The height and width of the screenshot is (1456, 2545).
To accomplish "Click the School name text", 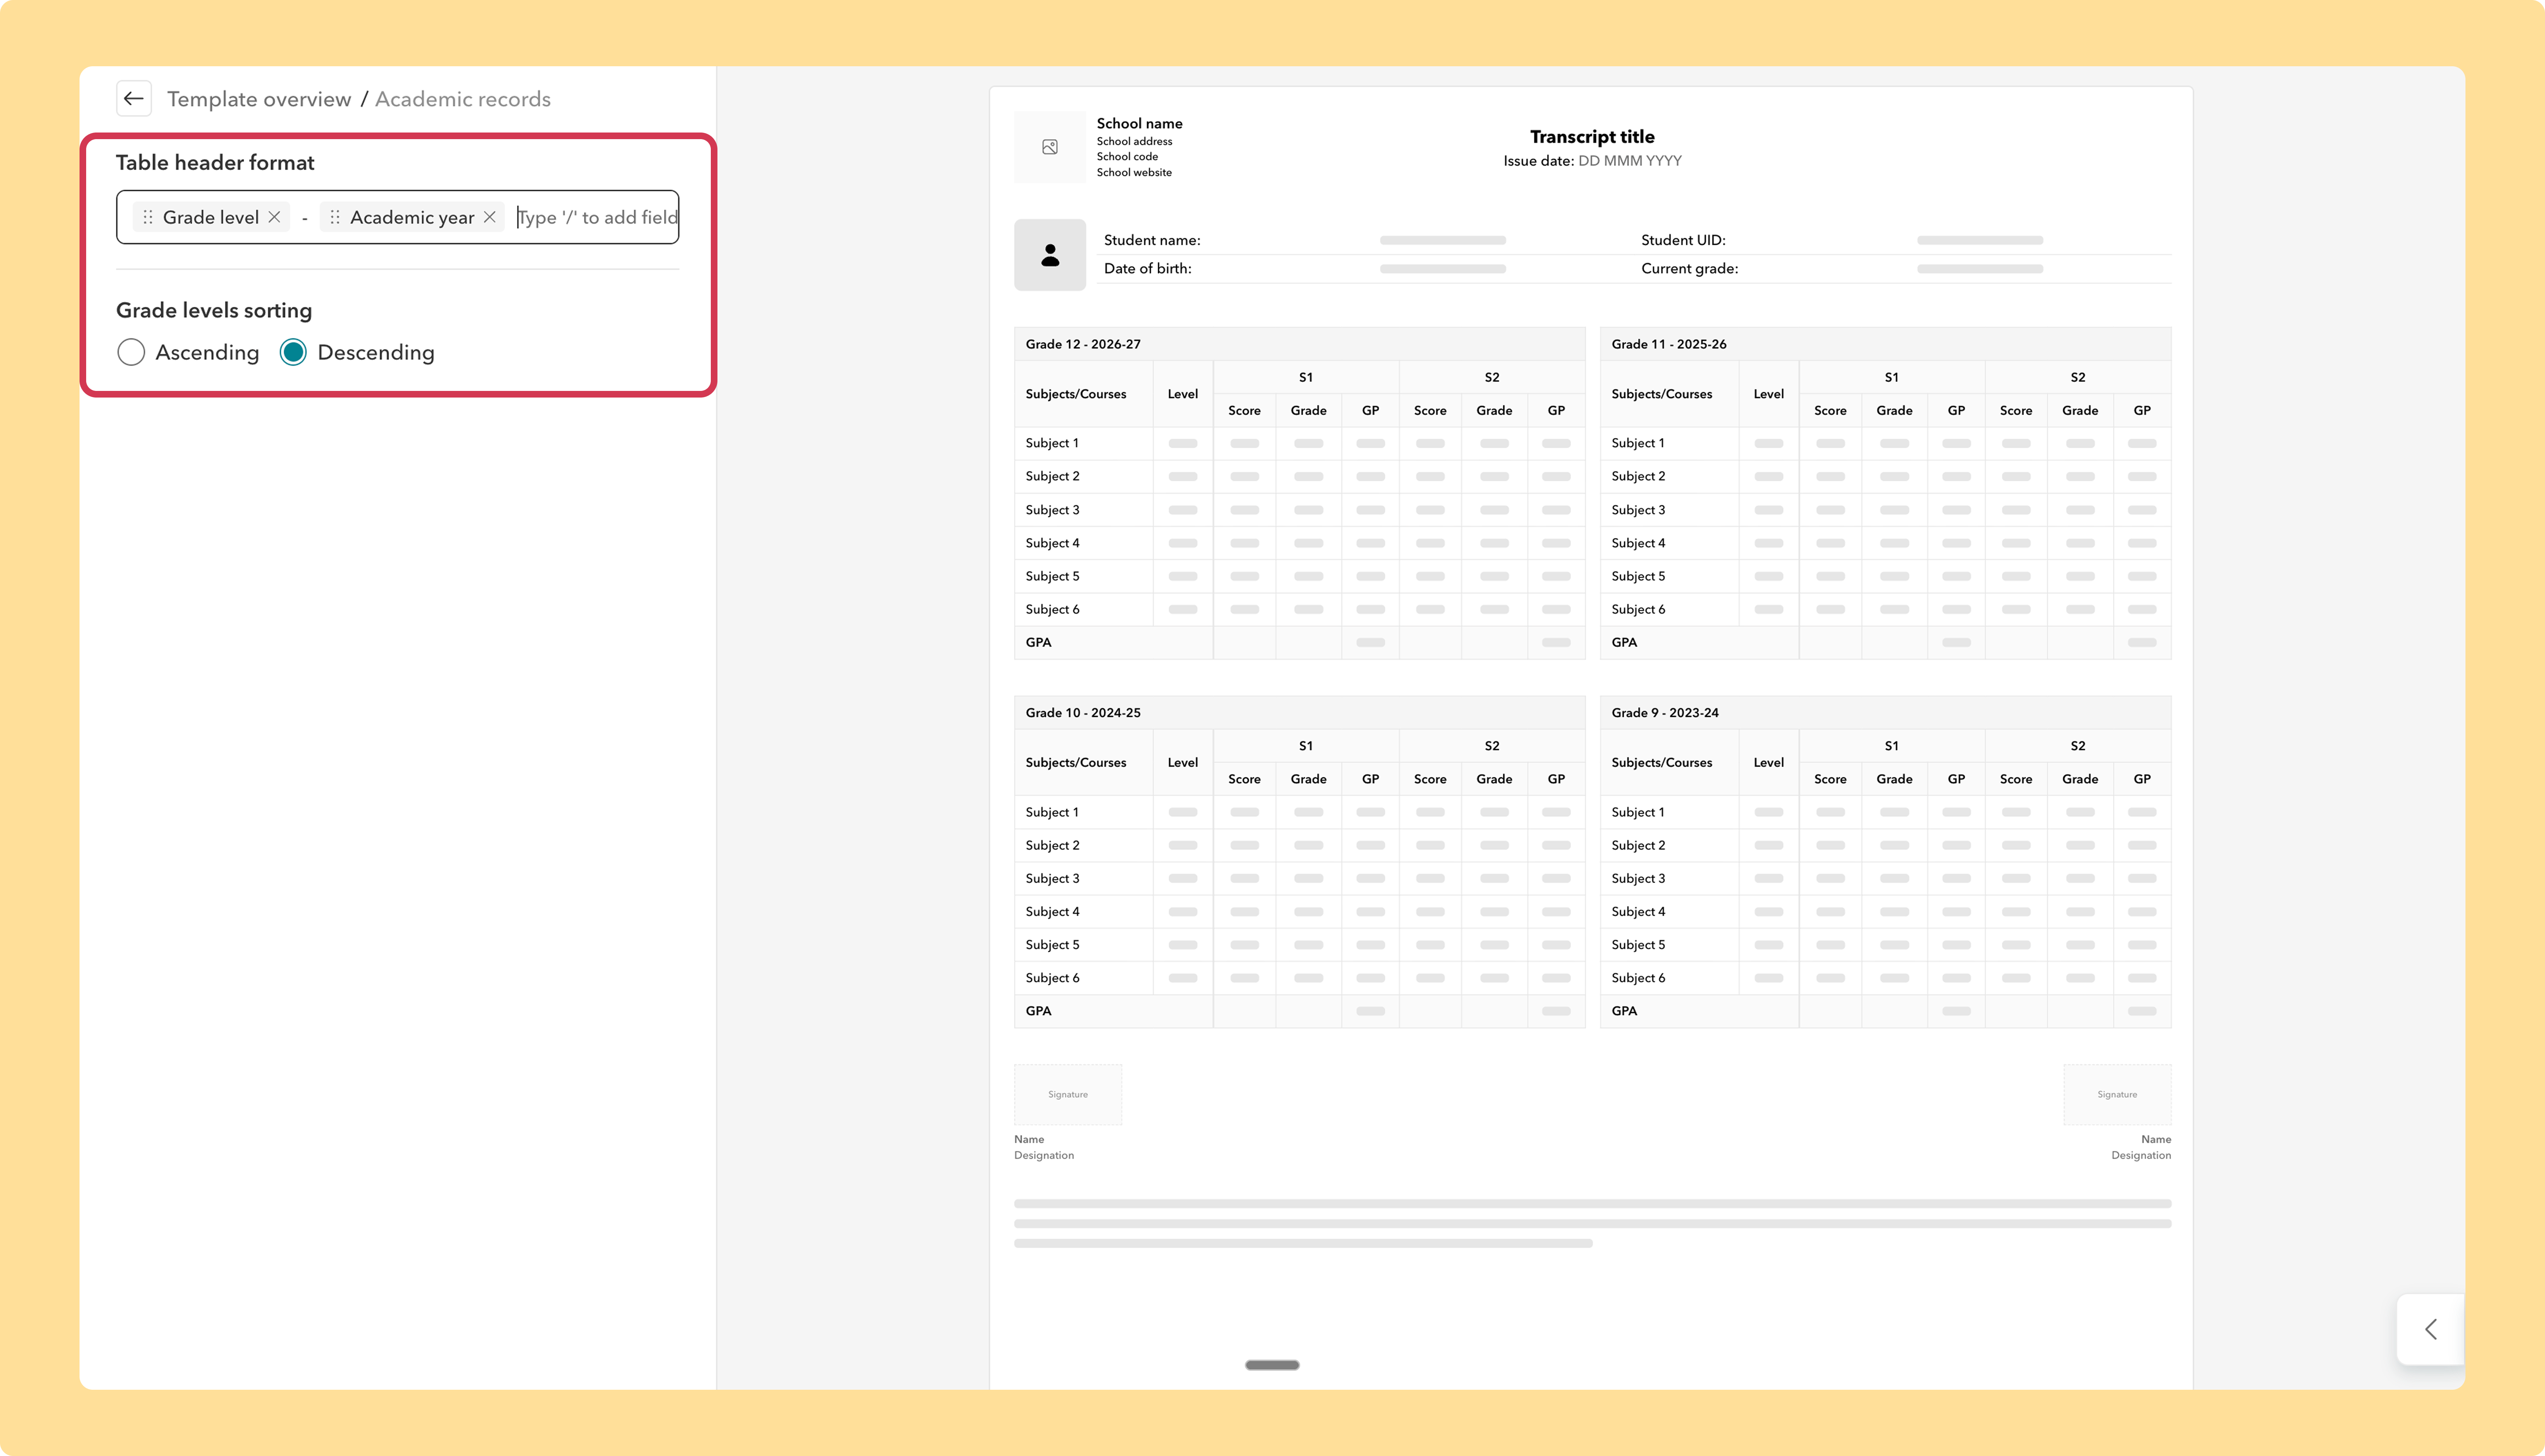I will coord(1139,123).
